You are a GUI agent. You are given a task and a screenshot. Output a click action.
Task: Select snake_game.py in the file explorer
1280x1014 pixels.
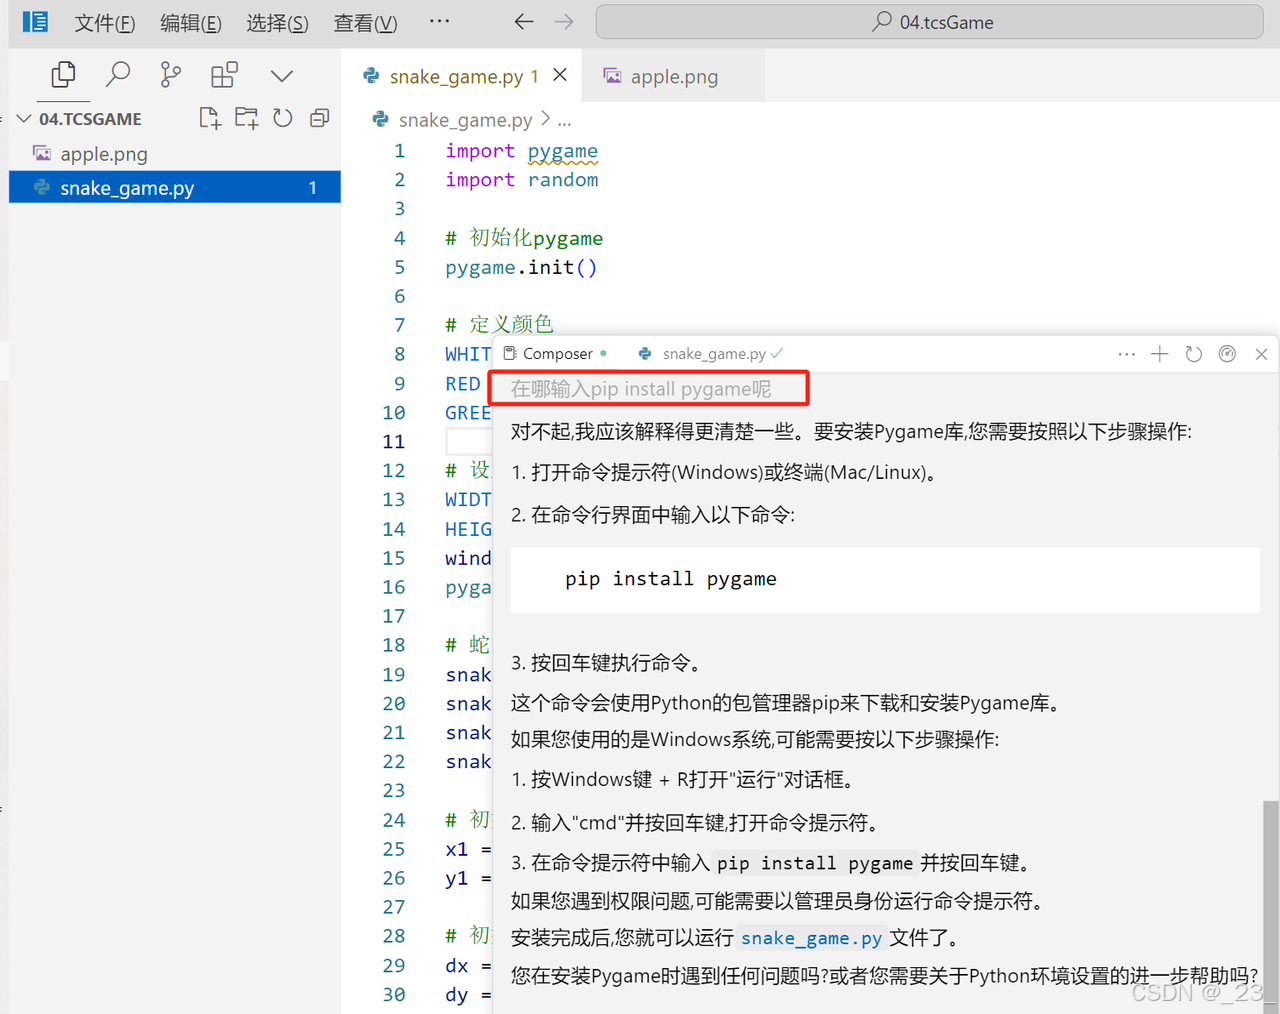click(127, 188)
